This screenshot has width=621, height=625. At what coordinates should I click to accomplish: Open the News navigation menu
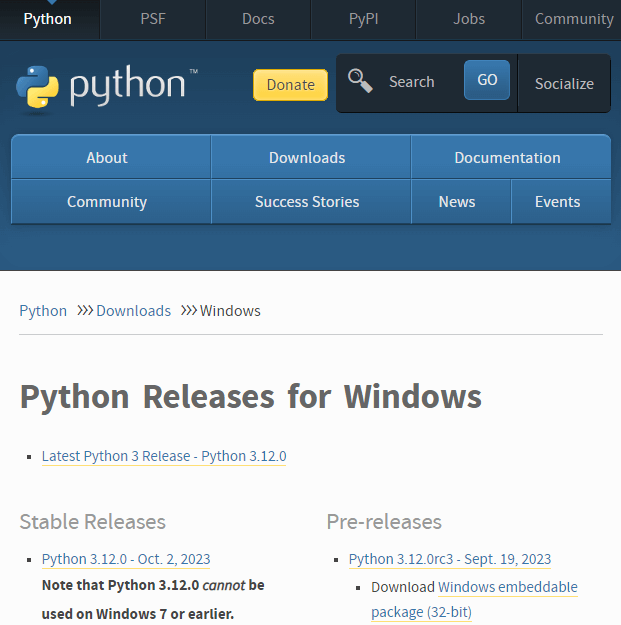click(457, 202)
